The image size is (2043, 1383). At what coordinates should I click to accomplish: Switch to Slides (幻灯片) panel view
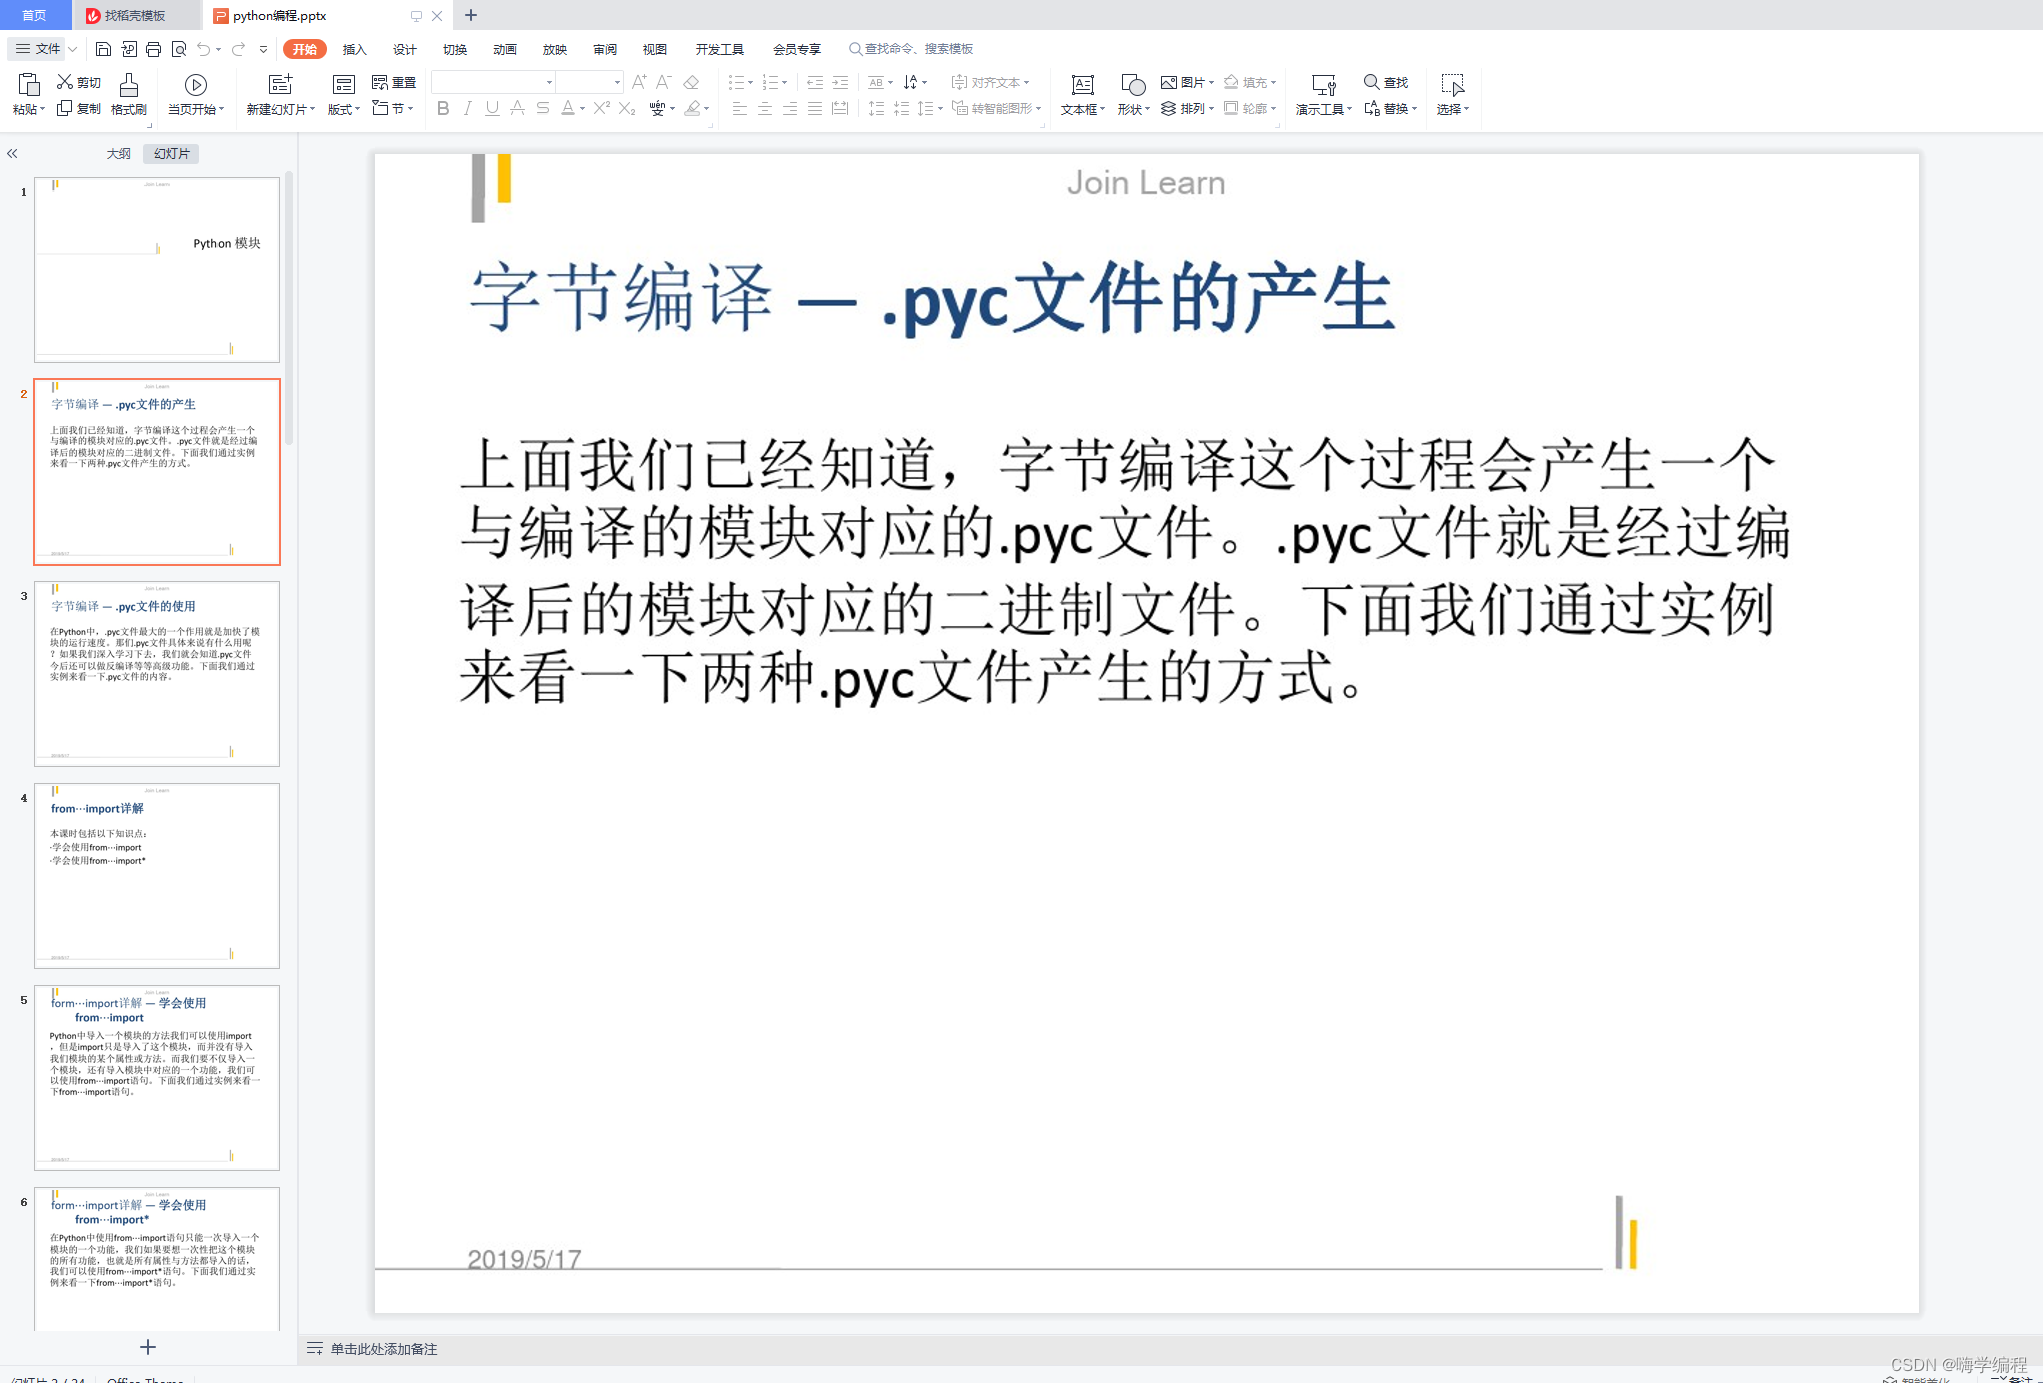tap(171, 154)
